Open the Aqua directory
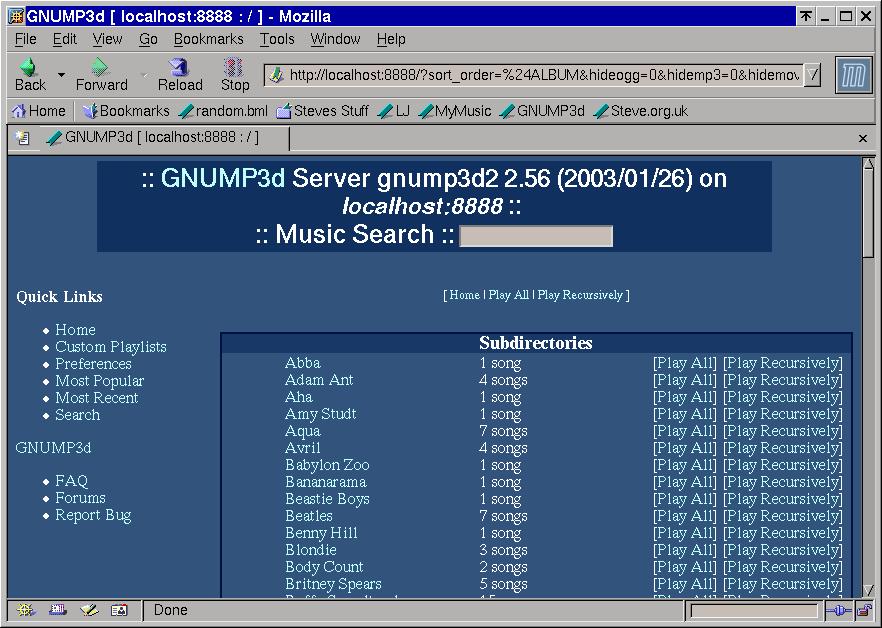Image resolution: width=882 pixels, height=628 pixels. pos(303,432)
